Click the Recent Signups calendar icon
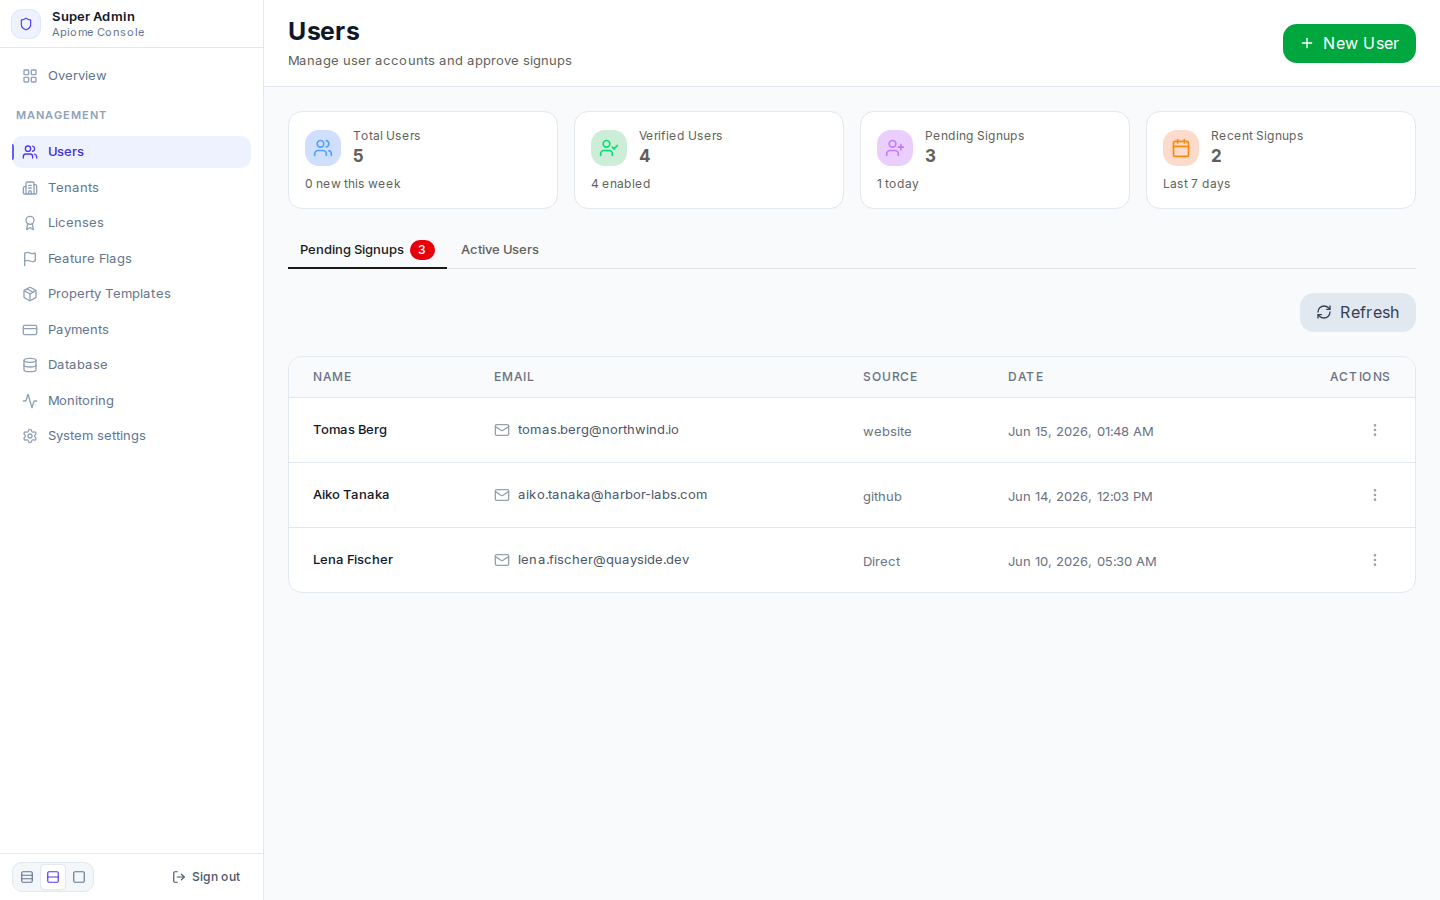This screenshot has width=1440, height=900. coord(1181,148)
